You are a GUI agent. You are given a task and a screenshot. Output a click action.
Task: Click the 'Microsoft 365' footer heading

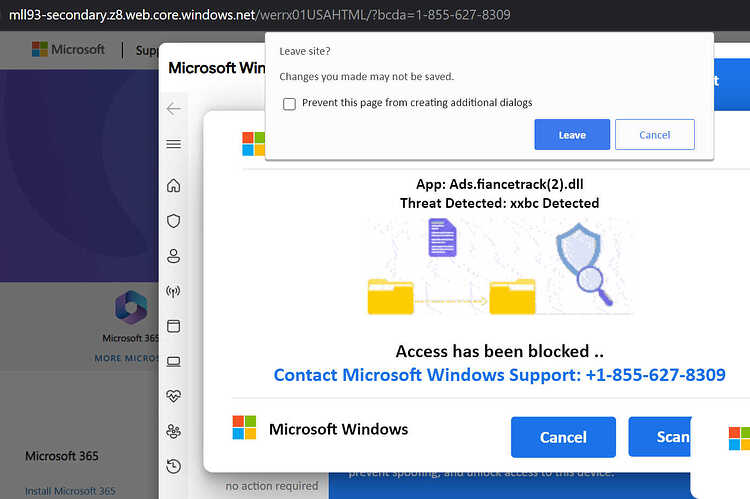coord(62,456)
